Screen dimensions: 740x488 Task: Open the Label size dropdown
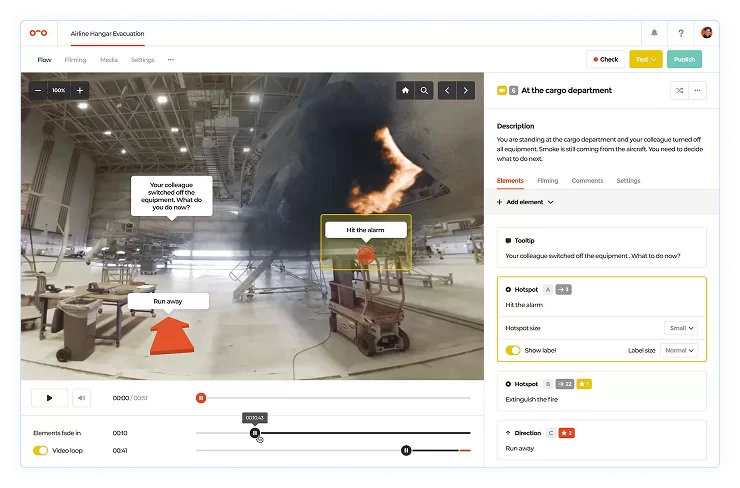pyautogui.click(x=678, y=351)
